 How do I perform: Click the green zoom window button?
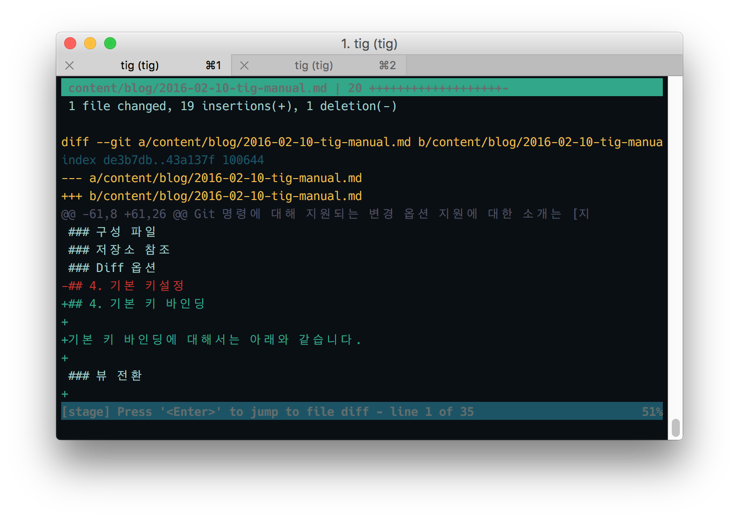pyautogui.click(x=110, y=43)
